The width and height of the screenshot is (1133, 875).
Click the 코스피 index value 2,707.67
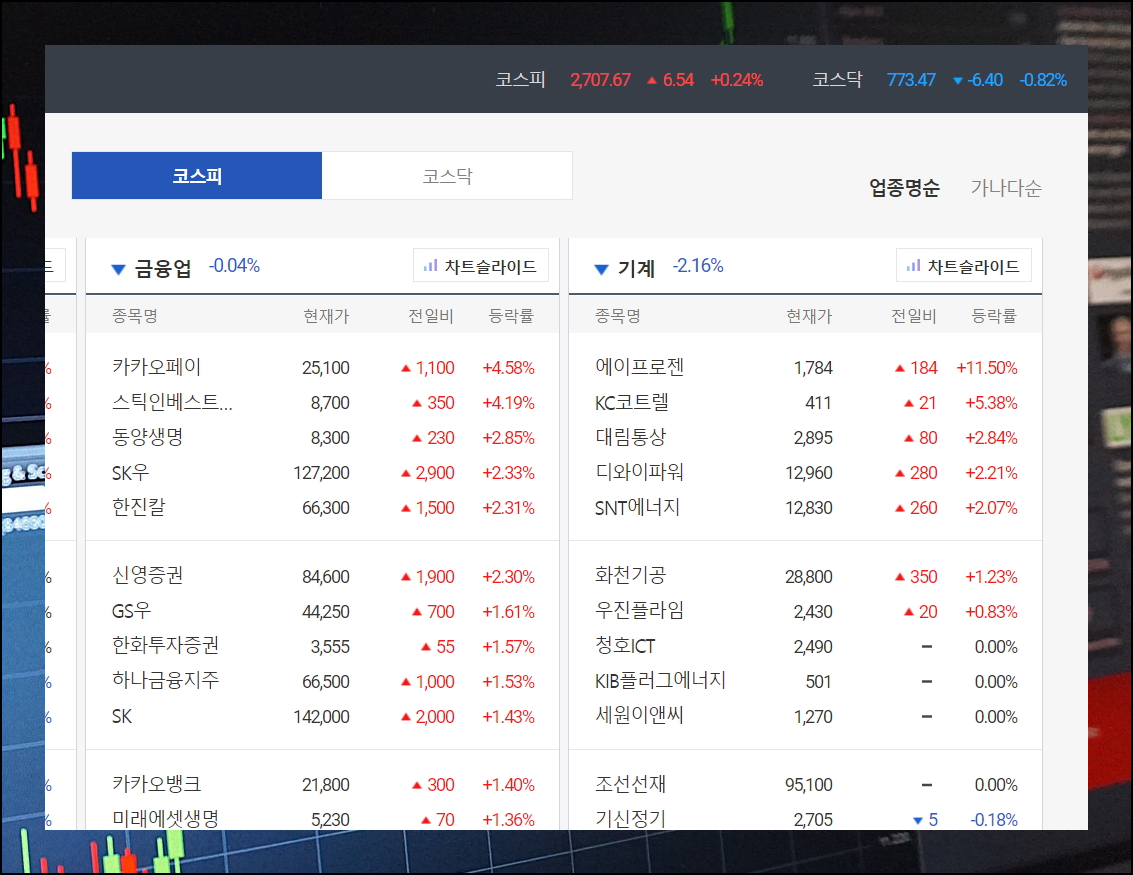[x=600, y=79]
